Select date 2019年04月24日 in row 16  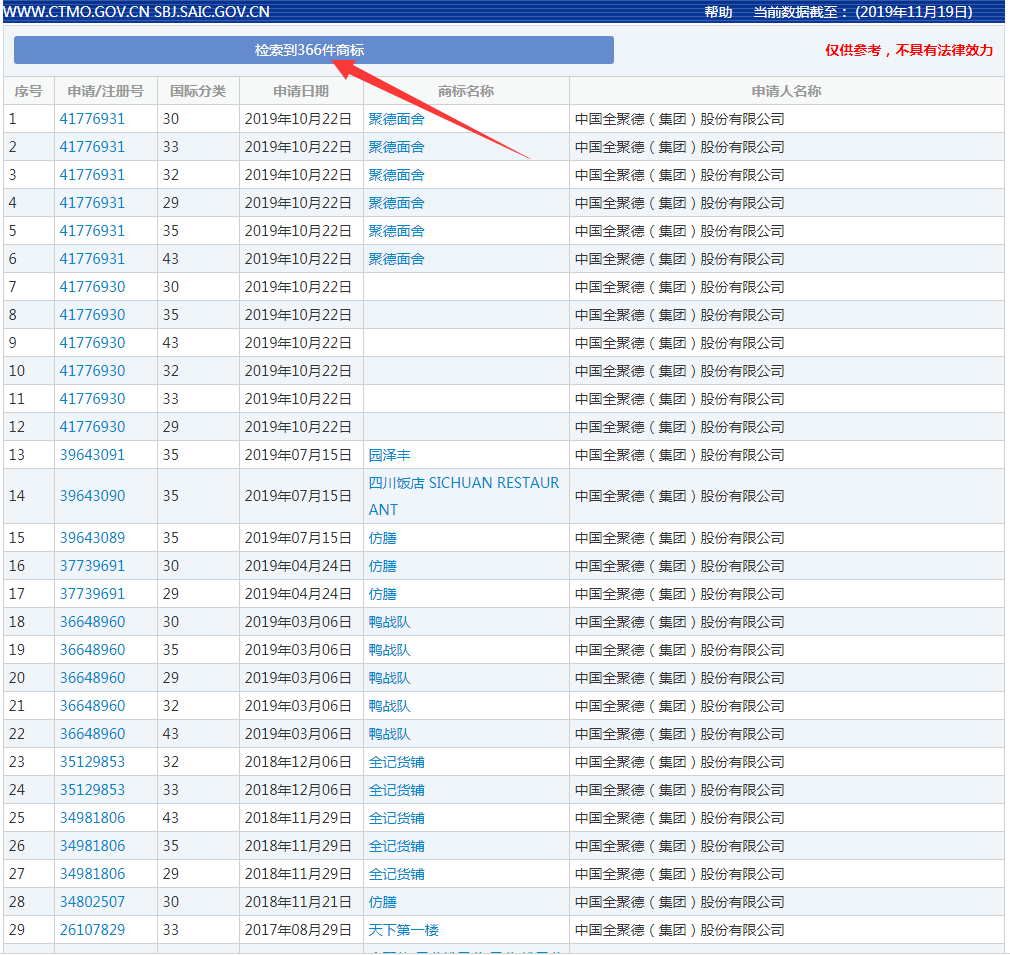pos(298,566)
